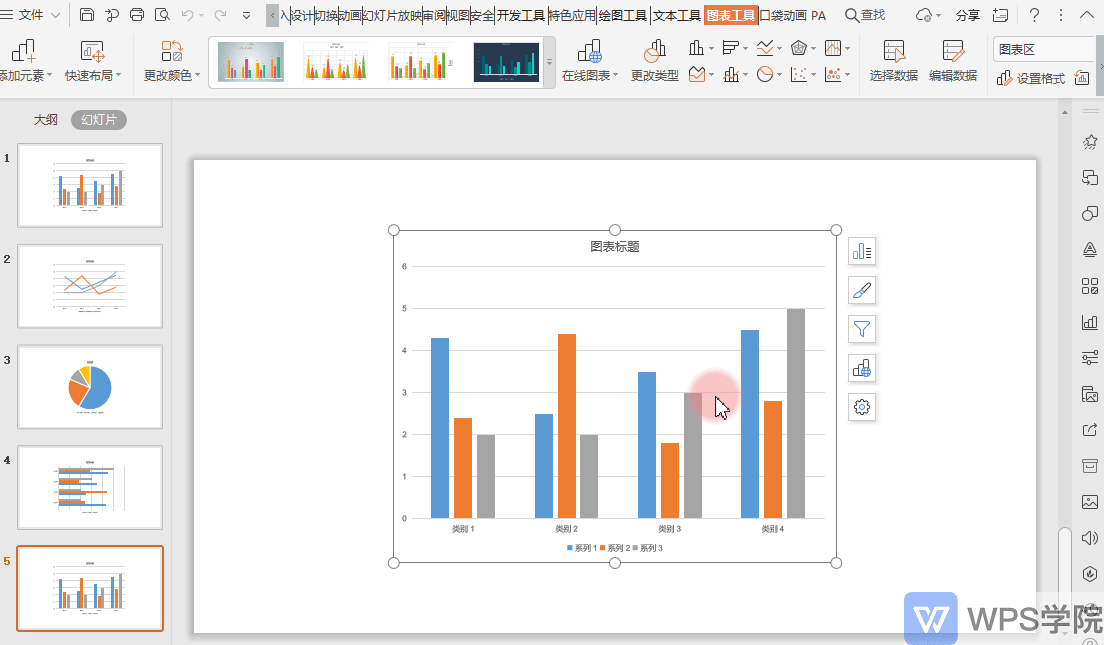Open the 文件 (File) menu
1104x645 pixels.
(x=31, y=15)
